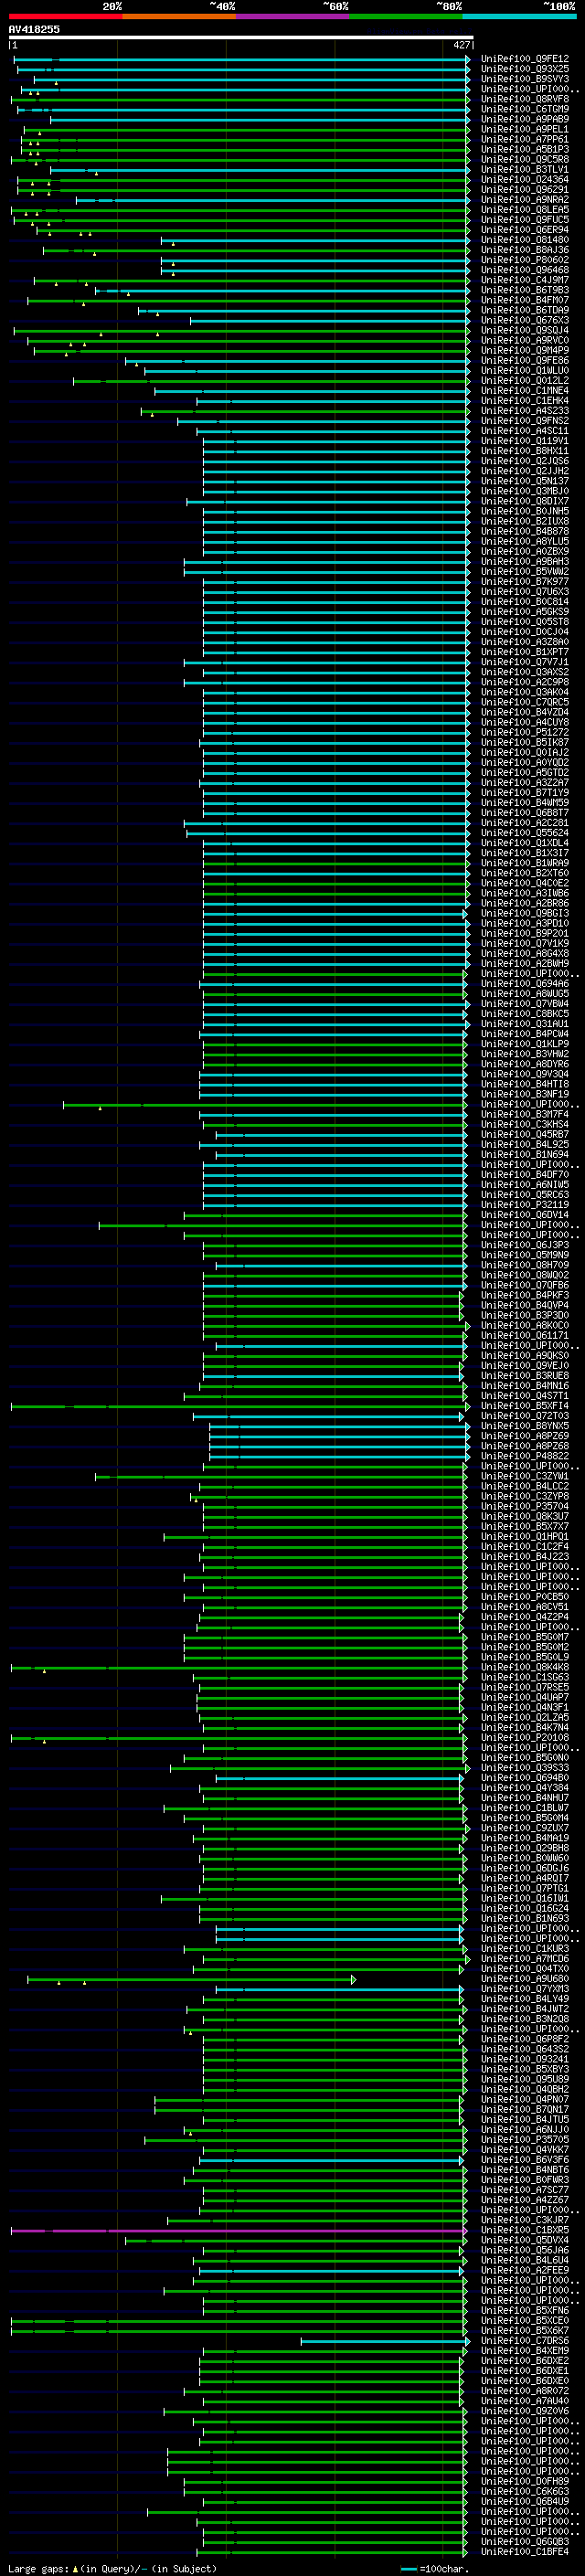Click hit label UniRef100_B6DXE2

[x=525, y=2361]
